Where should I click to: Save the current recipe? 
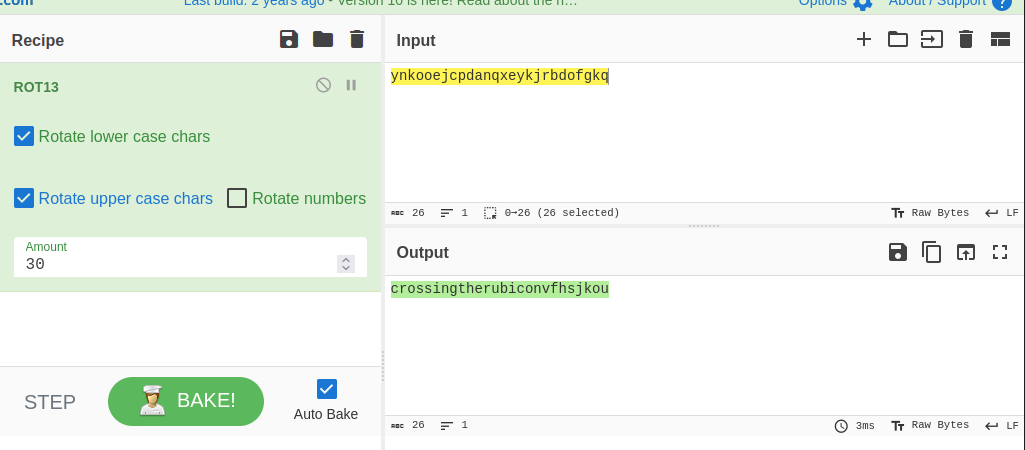tap(289, 39)
